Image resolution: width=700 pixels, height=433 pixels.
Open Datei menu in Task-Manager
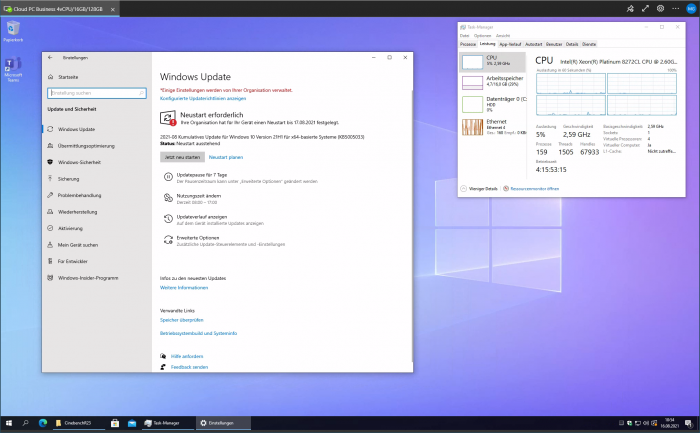(464, 36)
